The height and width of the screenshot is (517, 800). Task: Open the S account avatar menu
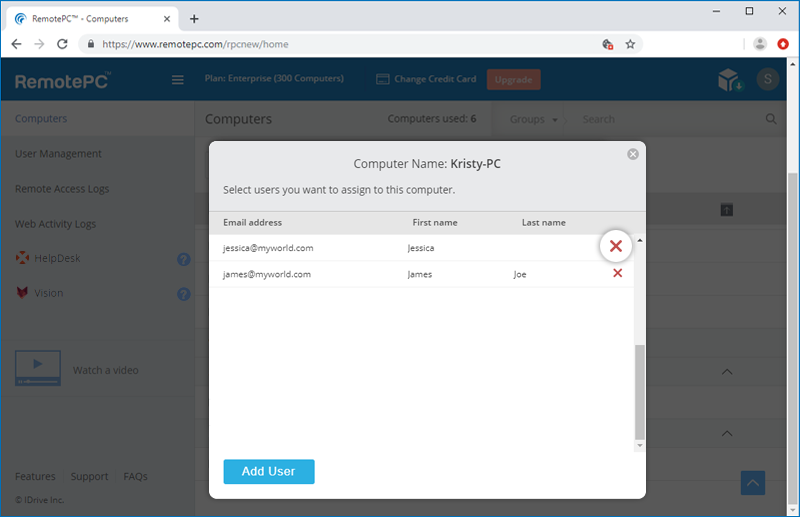(x=767, y=79)
